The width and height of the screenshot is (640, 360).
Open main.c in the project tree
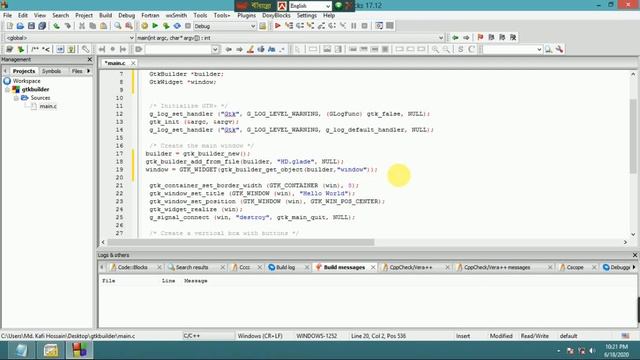[48, 107]
